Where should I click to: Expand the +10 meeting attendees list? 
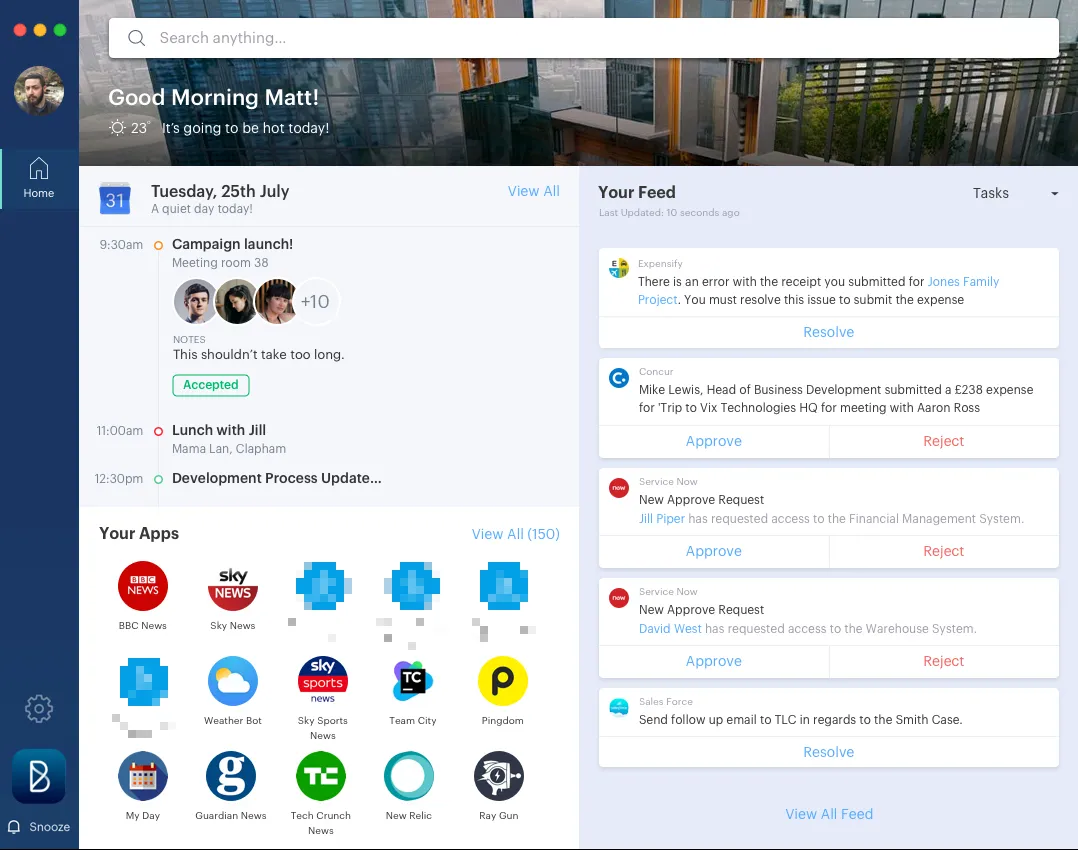(316, 301)
